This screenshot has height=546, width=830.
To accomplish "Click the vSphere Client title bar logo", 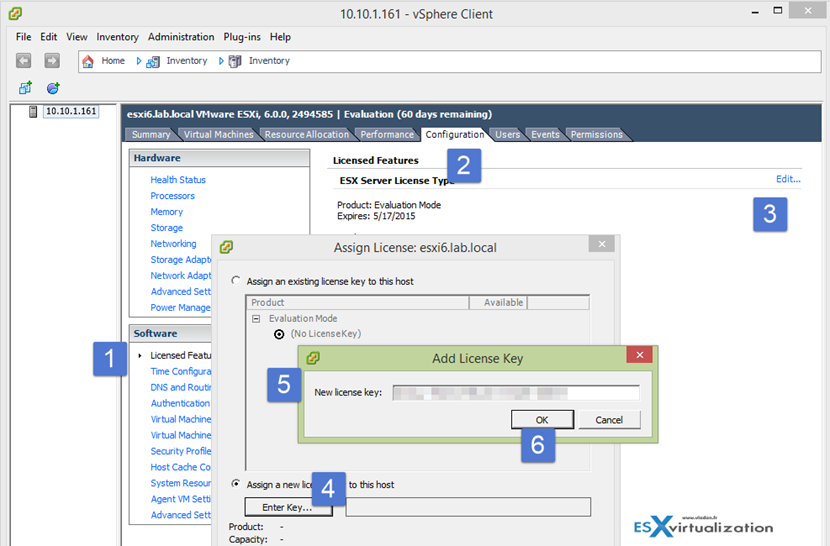I will (x=15, y=14).
